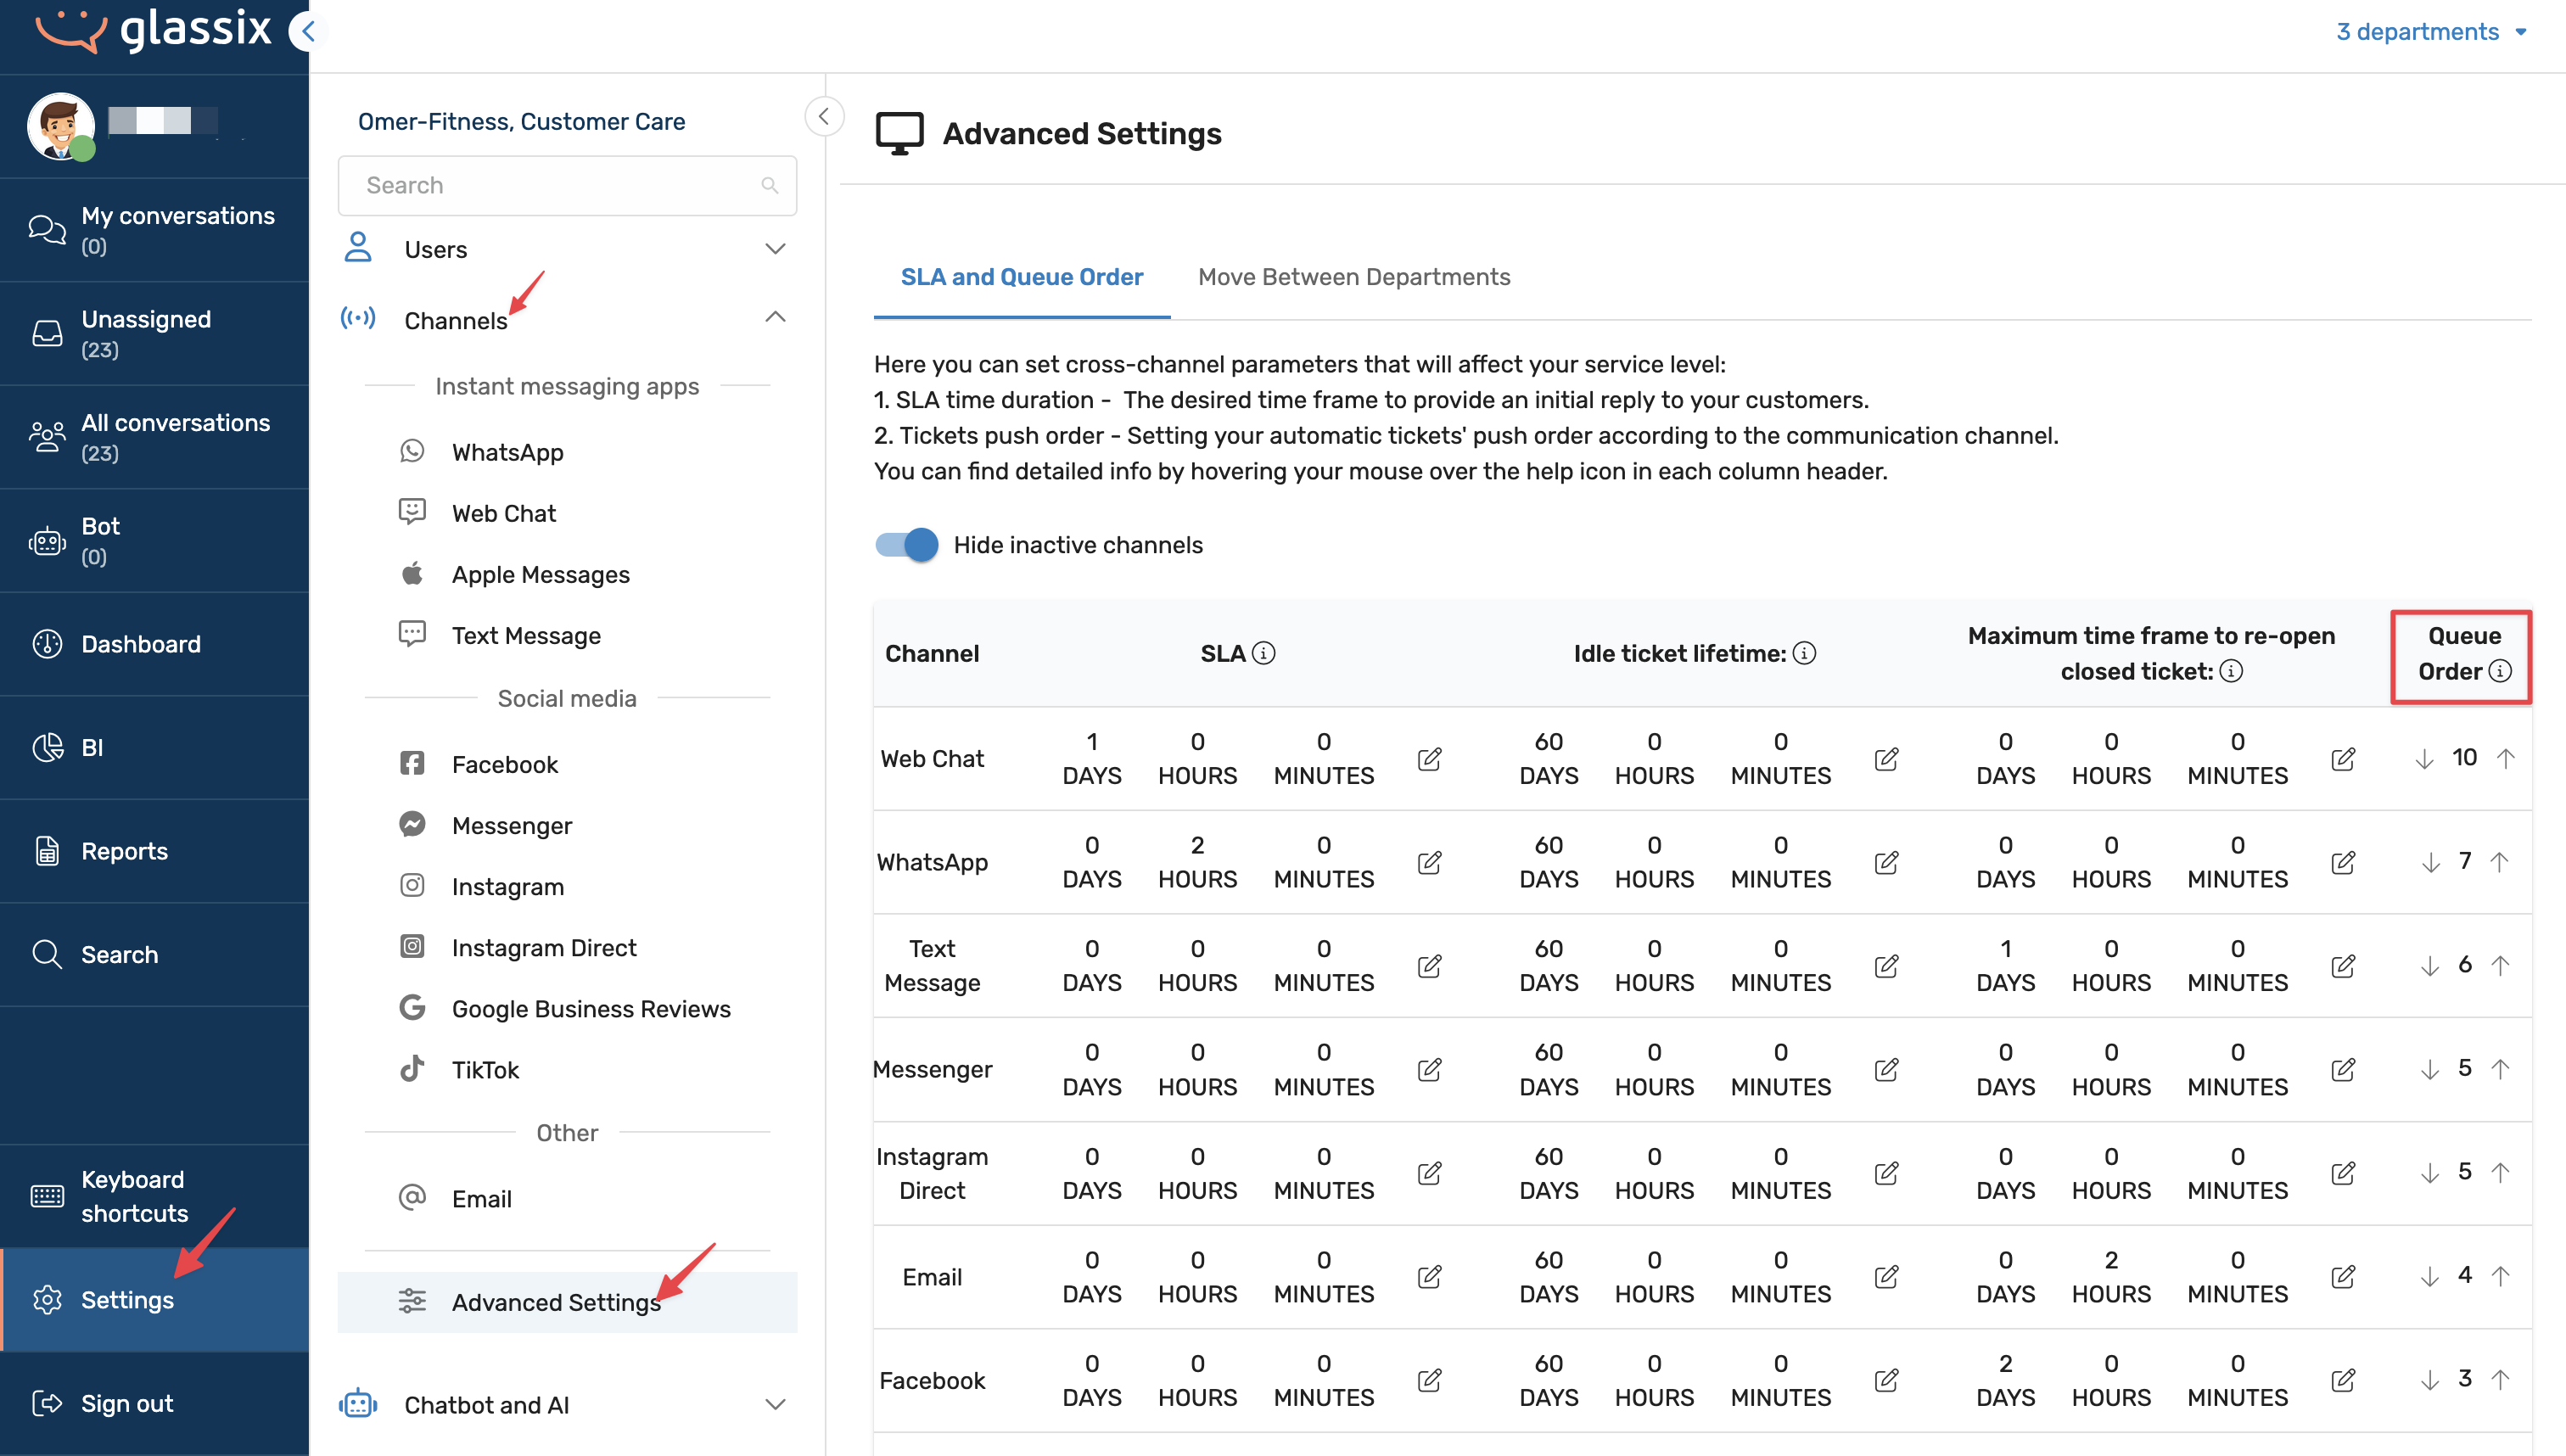
Task: Edit Web Chat SLA duration pencil icon
Action: click(x=1429, y=759)
